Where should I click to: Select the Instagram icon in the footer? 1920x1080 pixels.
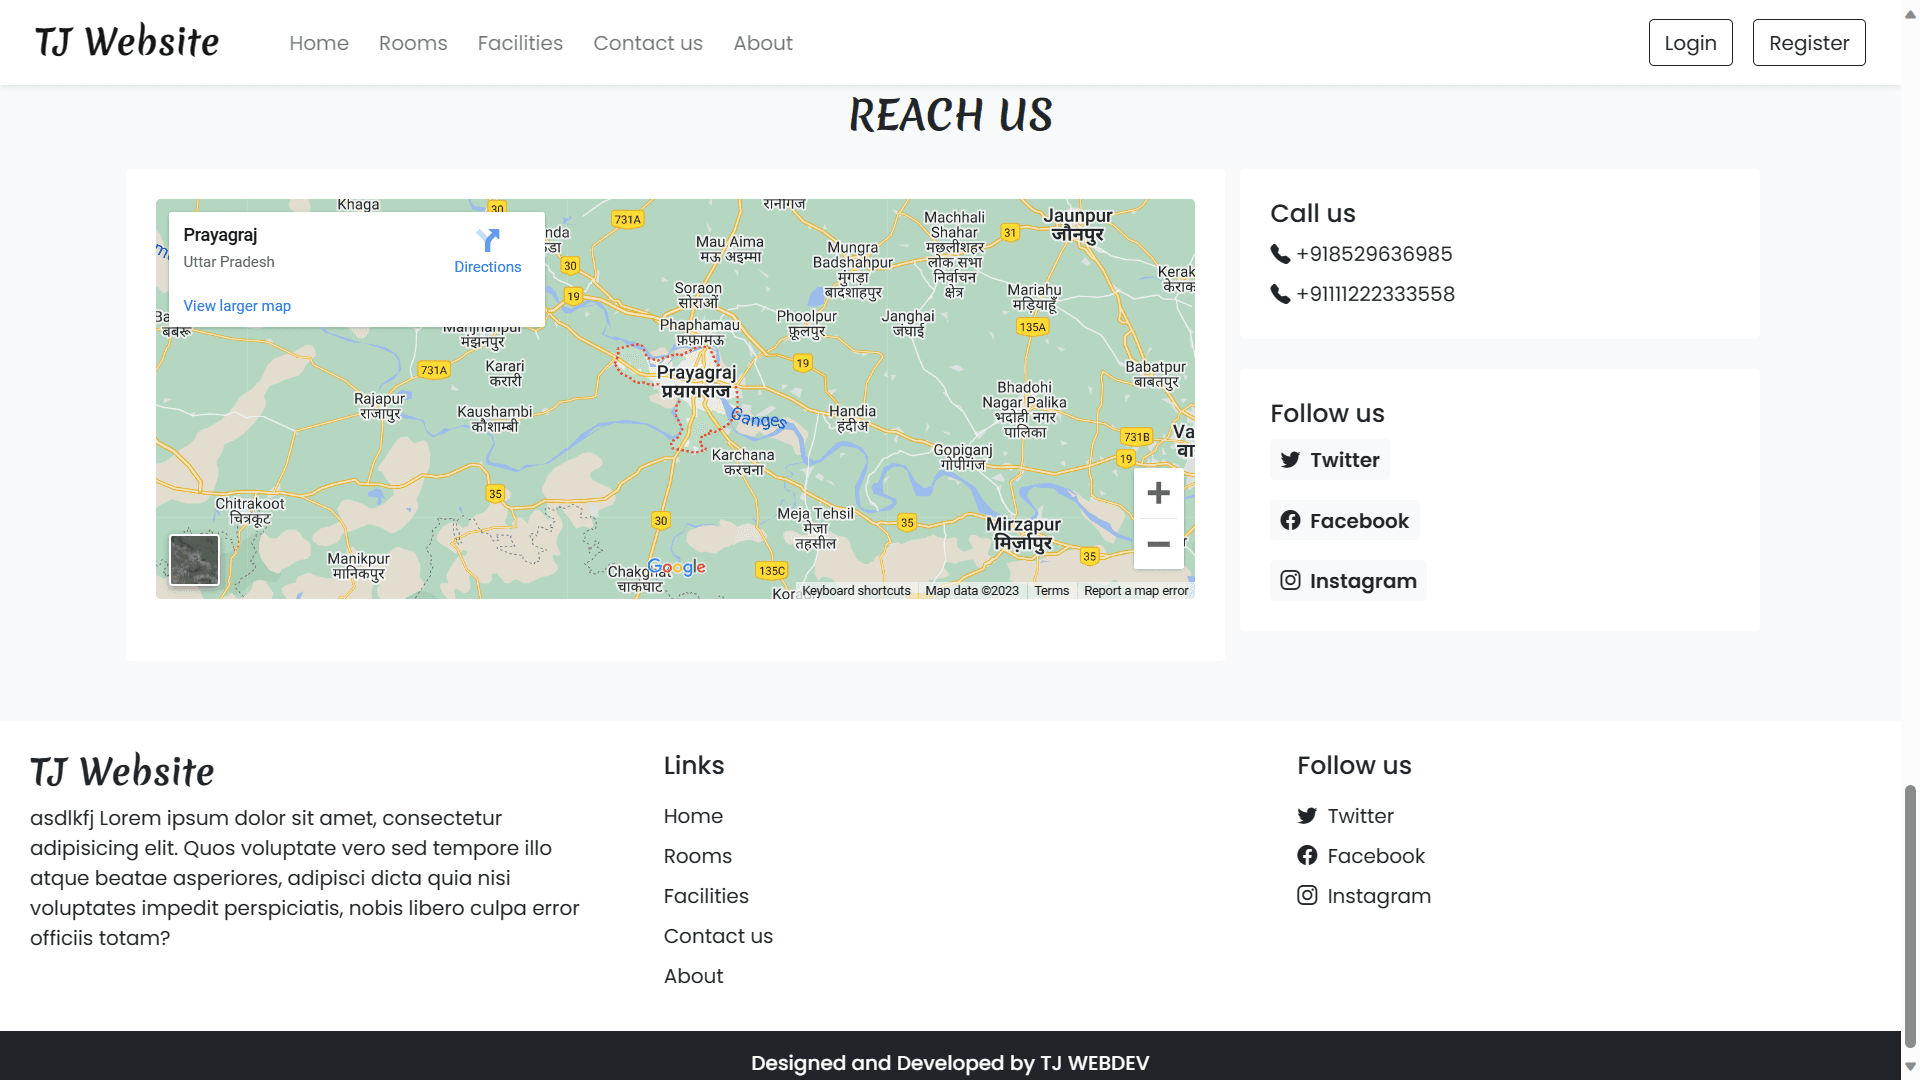[x=1306, y=895]
